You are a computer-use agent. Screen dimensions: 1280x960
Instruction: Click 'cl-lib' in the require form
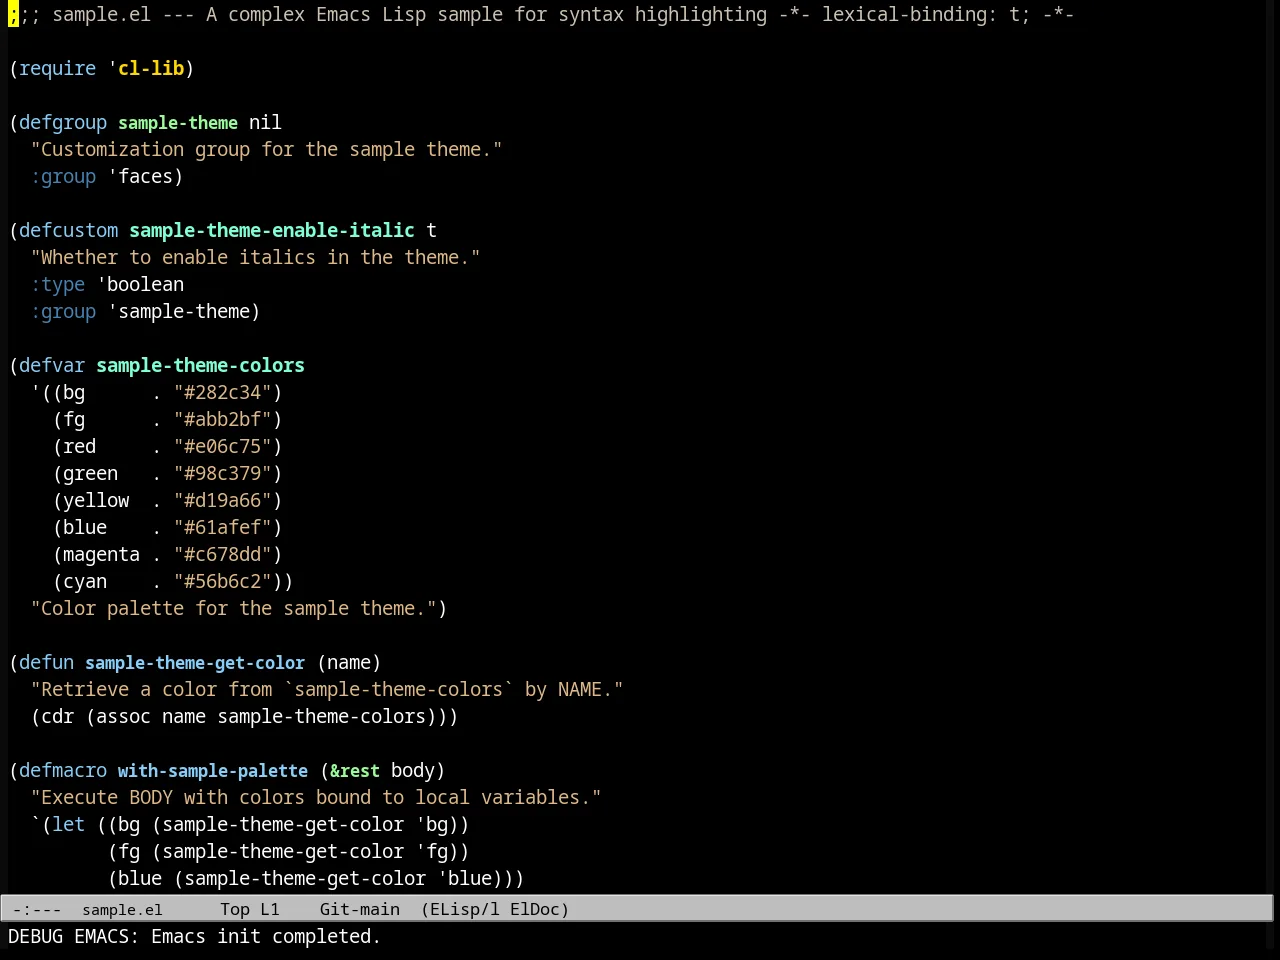click(x=151, y=68)
